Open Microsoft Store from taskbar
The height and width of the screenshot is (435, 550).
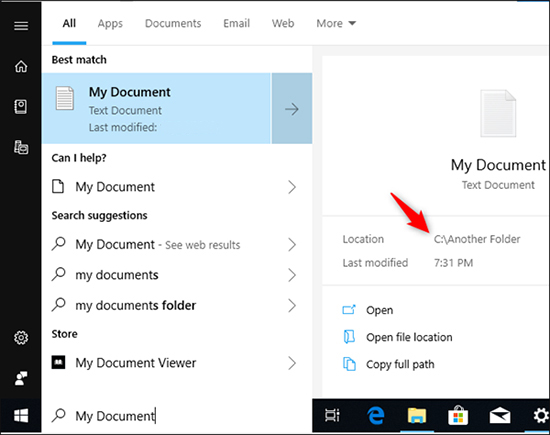pyautogui.click(x=458, y=416)
